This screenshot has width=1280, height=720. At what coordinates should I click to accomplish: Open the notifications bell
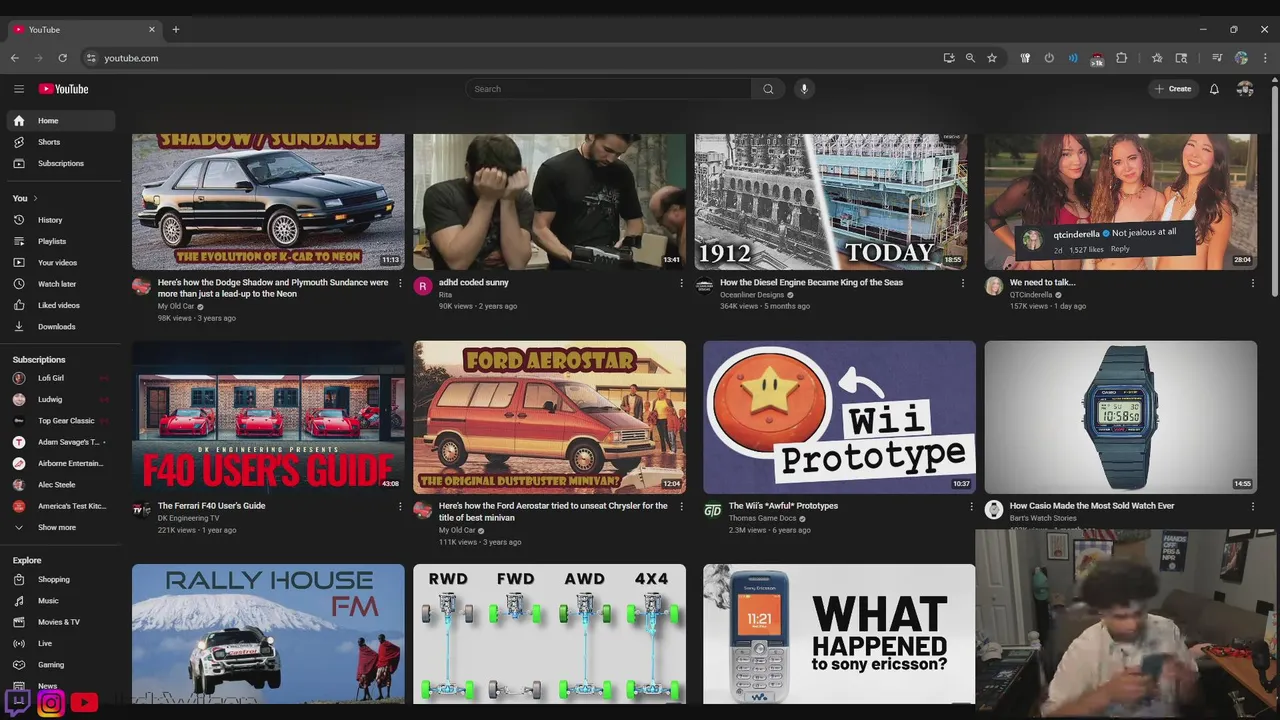(x=1214, y=89)
